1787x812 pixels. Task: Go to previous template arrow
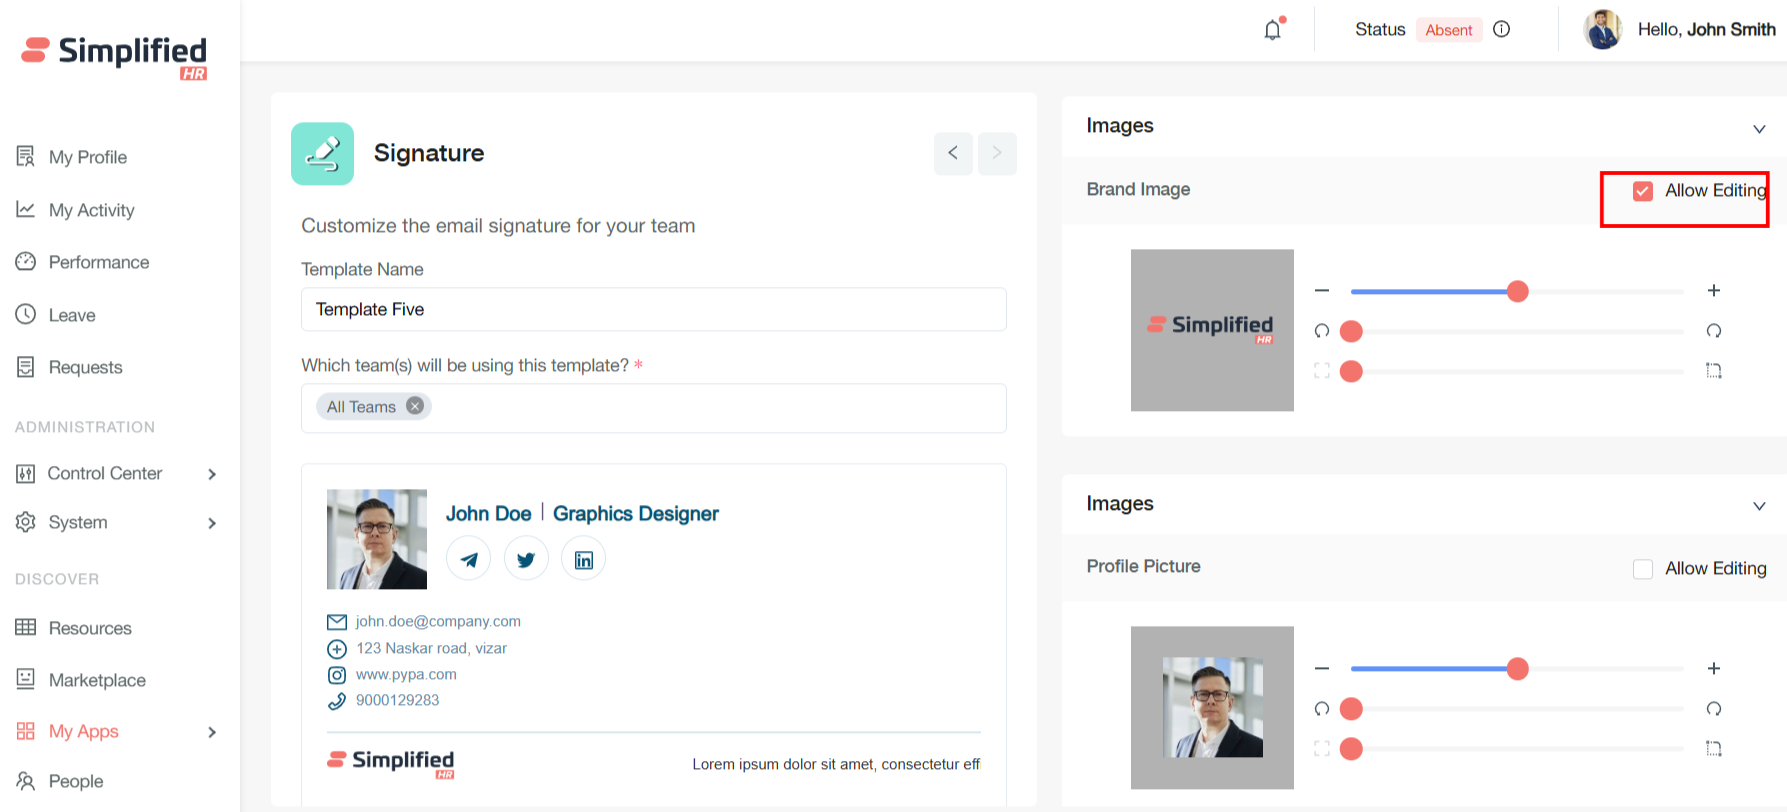(953, 153)
